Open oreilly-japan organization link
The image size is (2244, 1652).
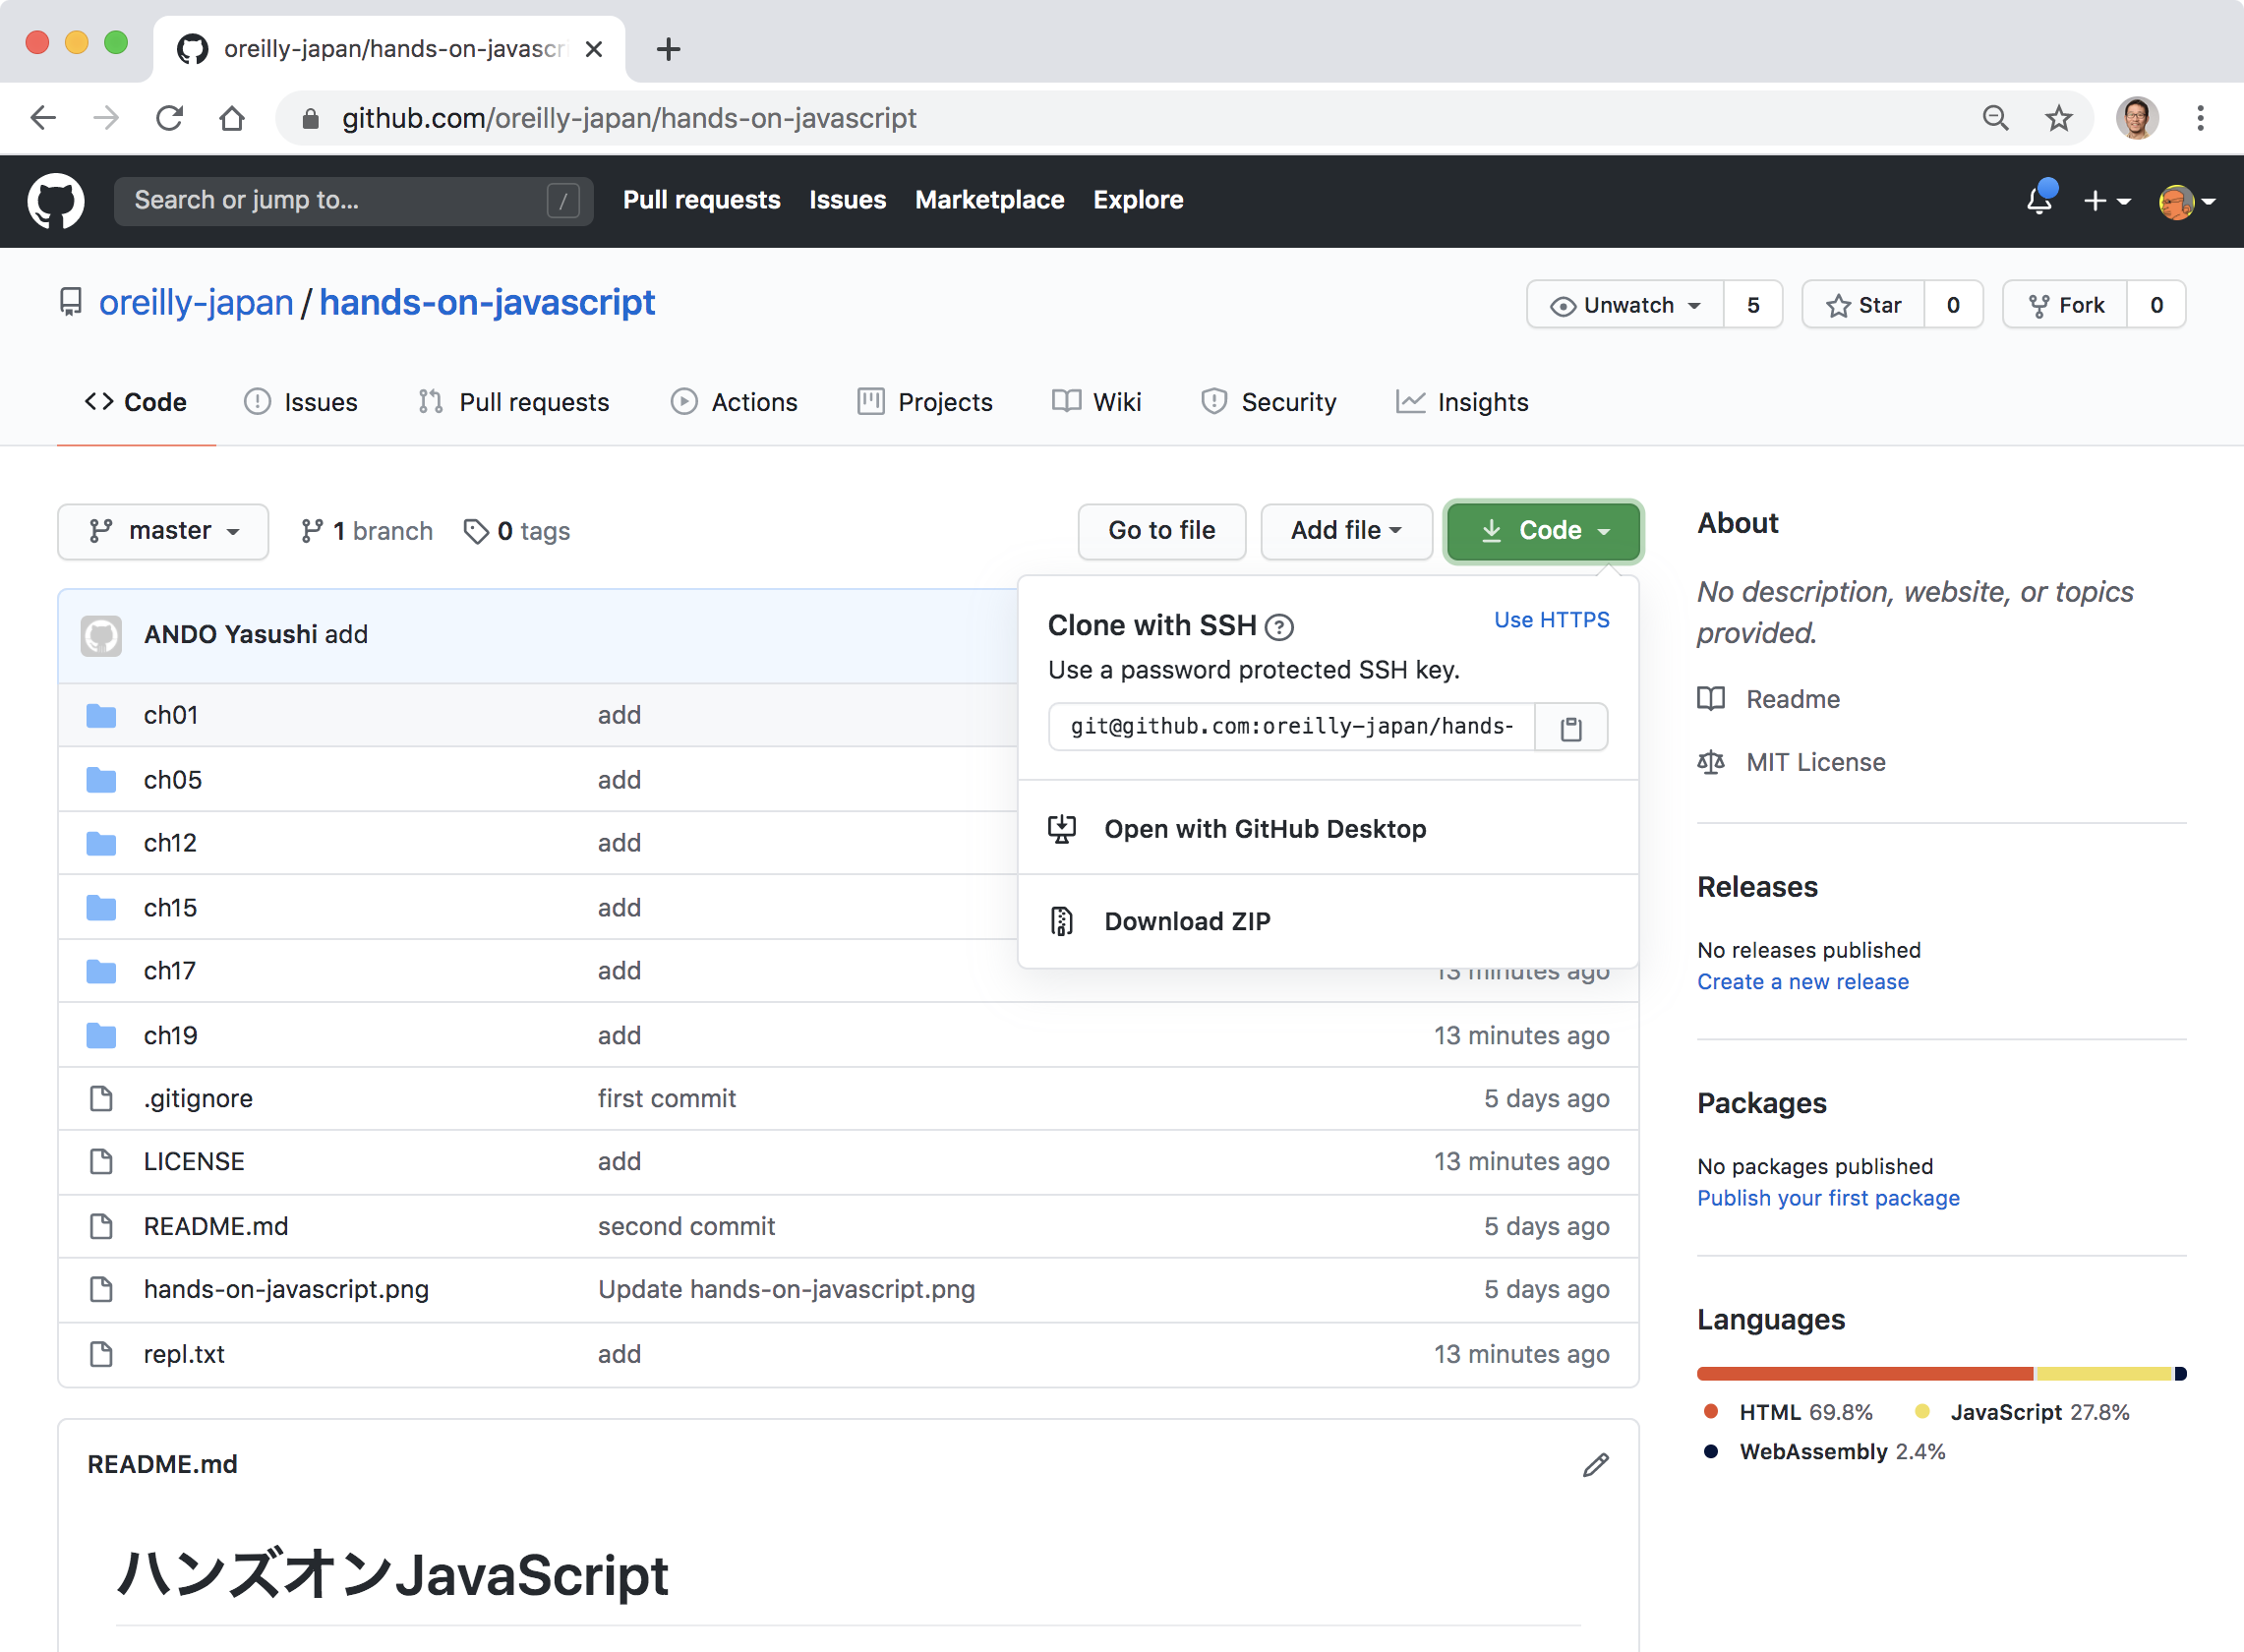196,302
